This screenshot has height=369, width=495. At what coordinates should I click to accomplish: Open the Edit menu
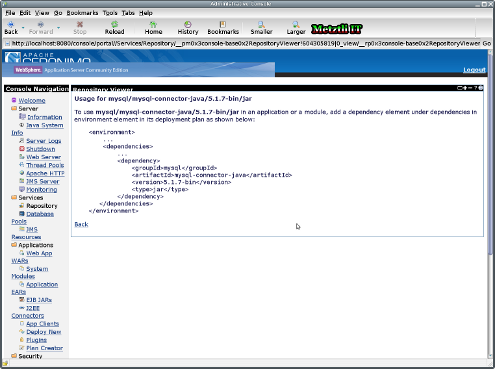(25, 13)
